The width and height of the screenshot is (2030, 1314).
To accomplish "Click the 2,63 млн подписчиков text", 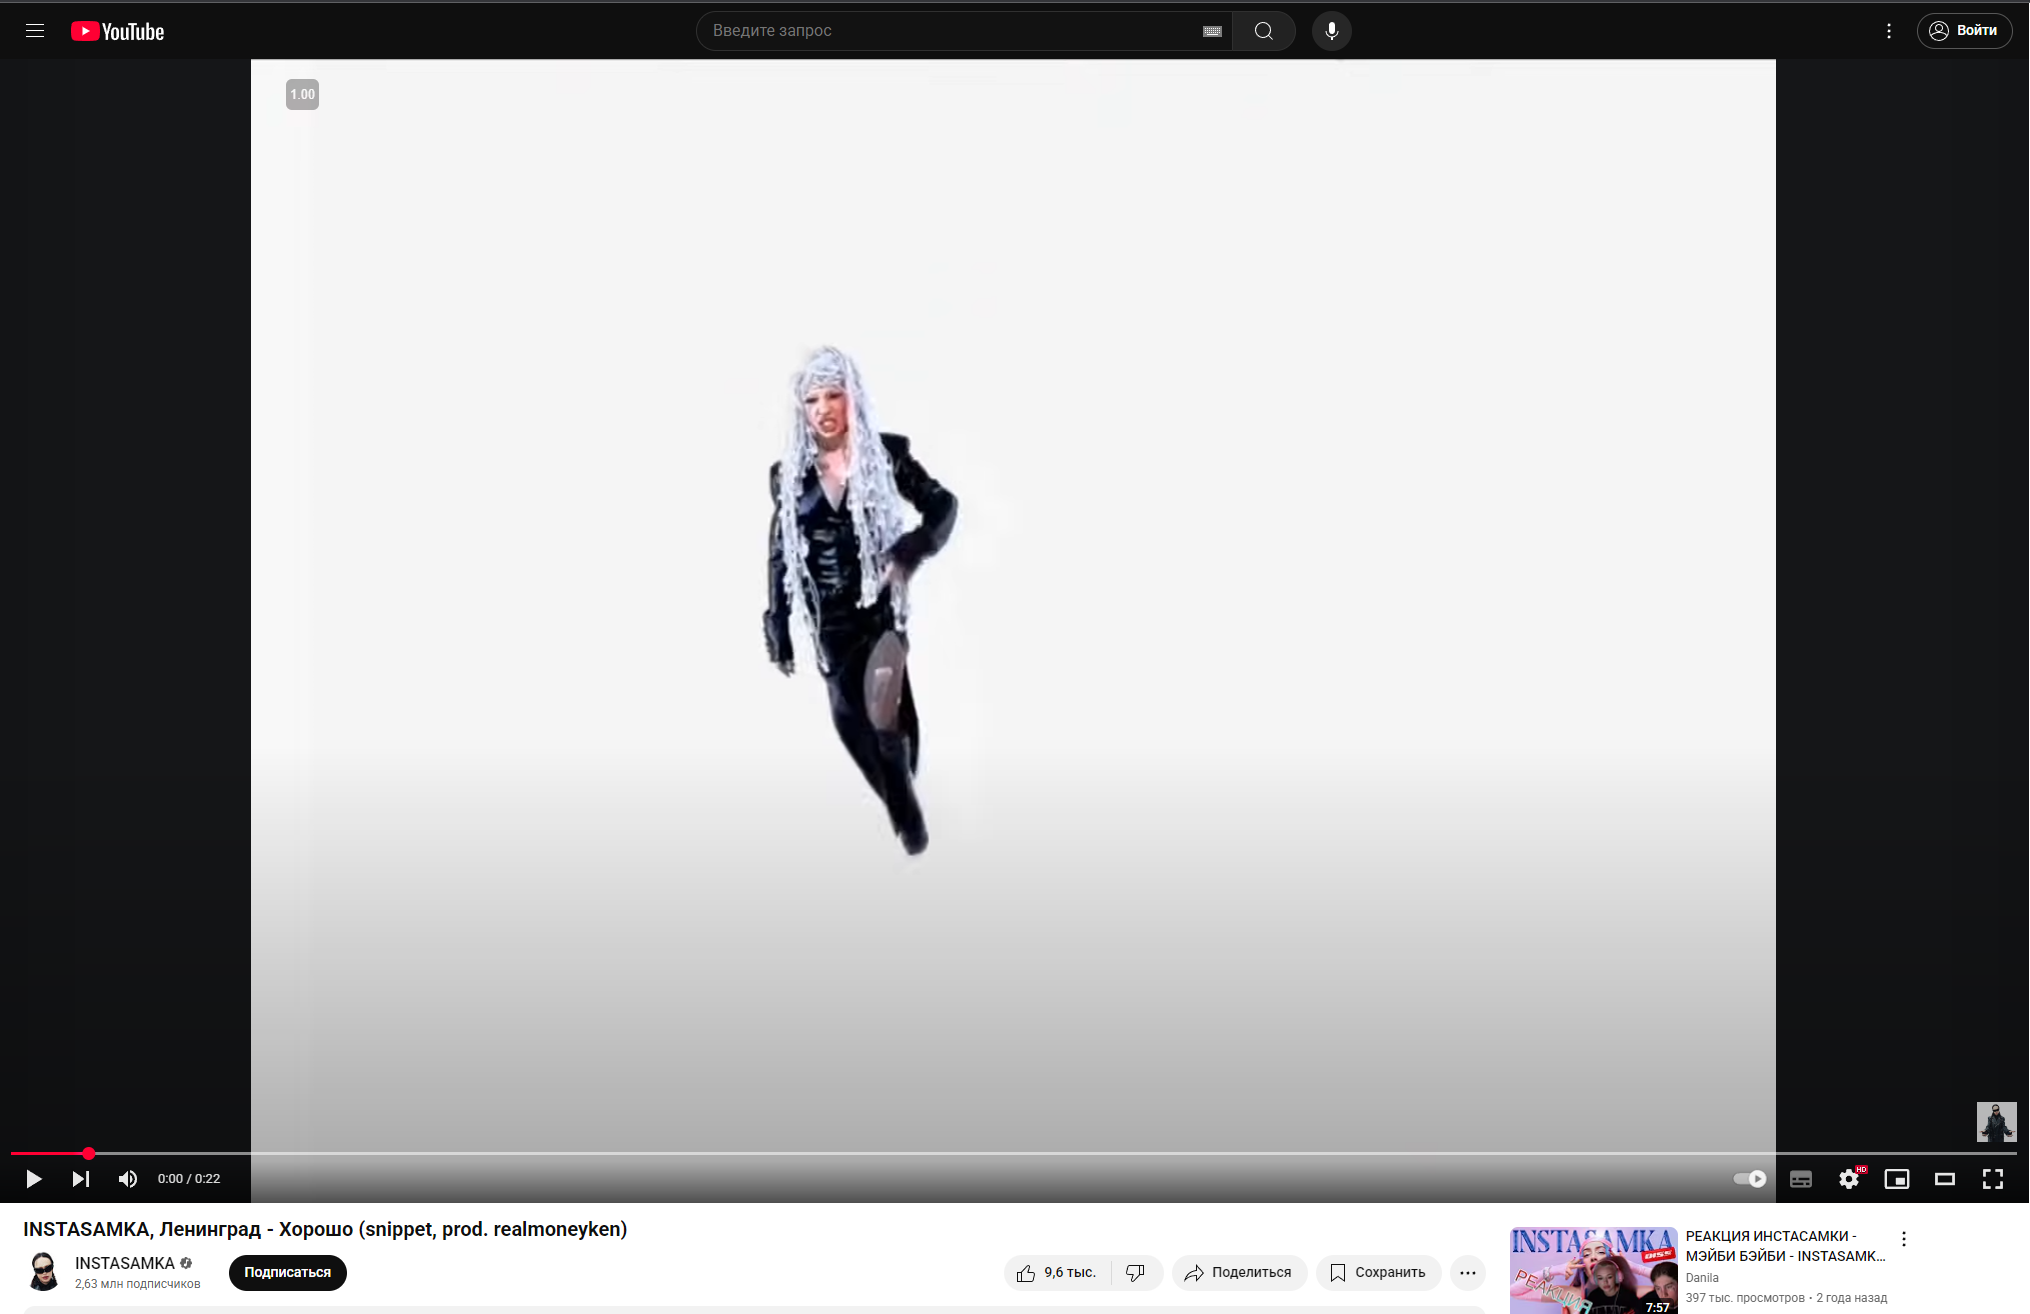I will coord(138,1284).
